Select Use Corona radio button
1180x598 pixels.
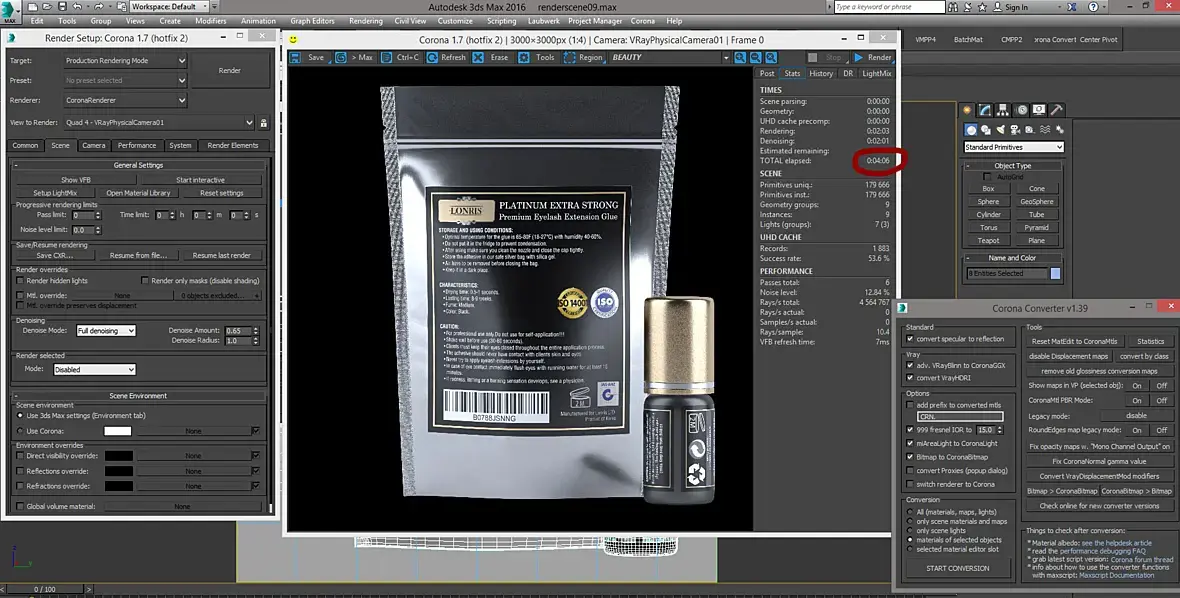click(20, 431)
